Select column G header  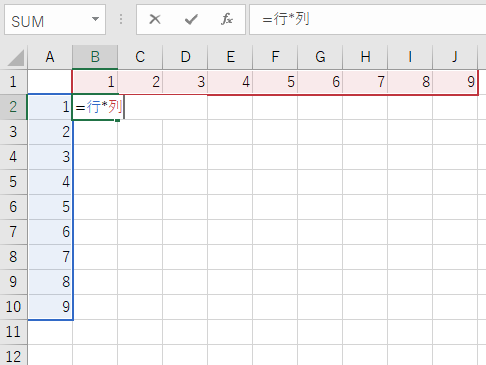tap(320, 57)
